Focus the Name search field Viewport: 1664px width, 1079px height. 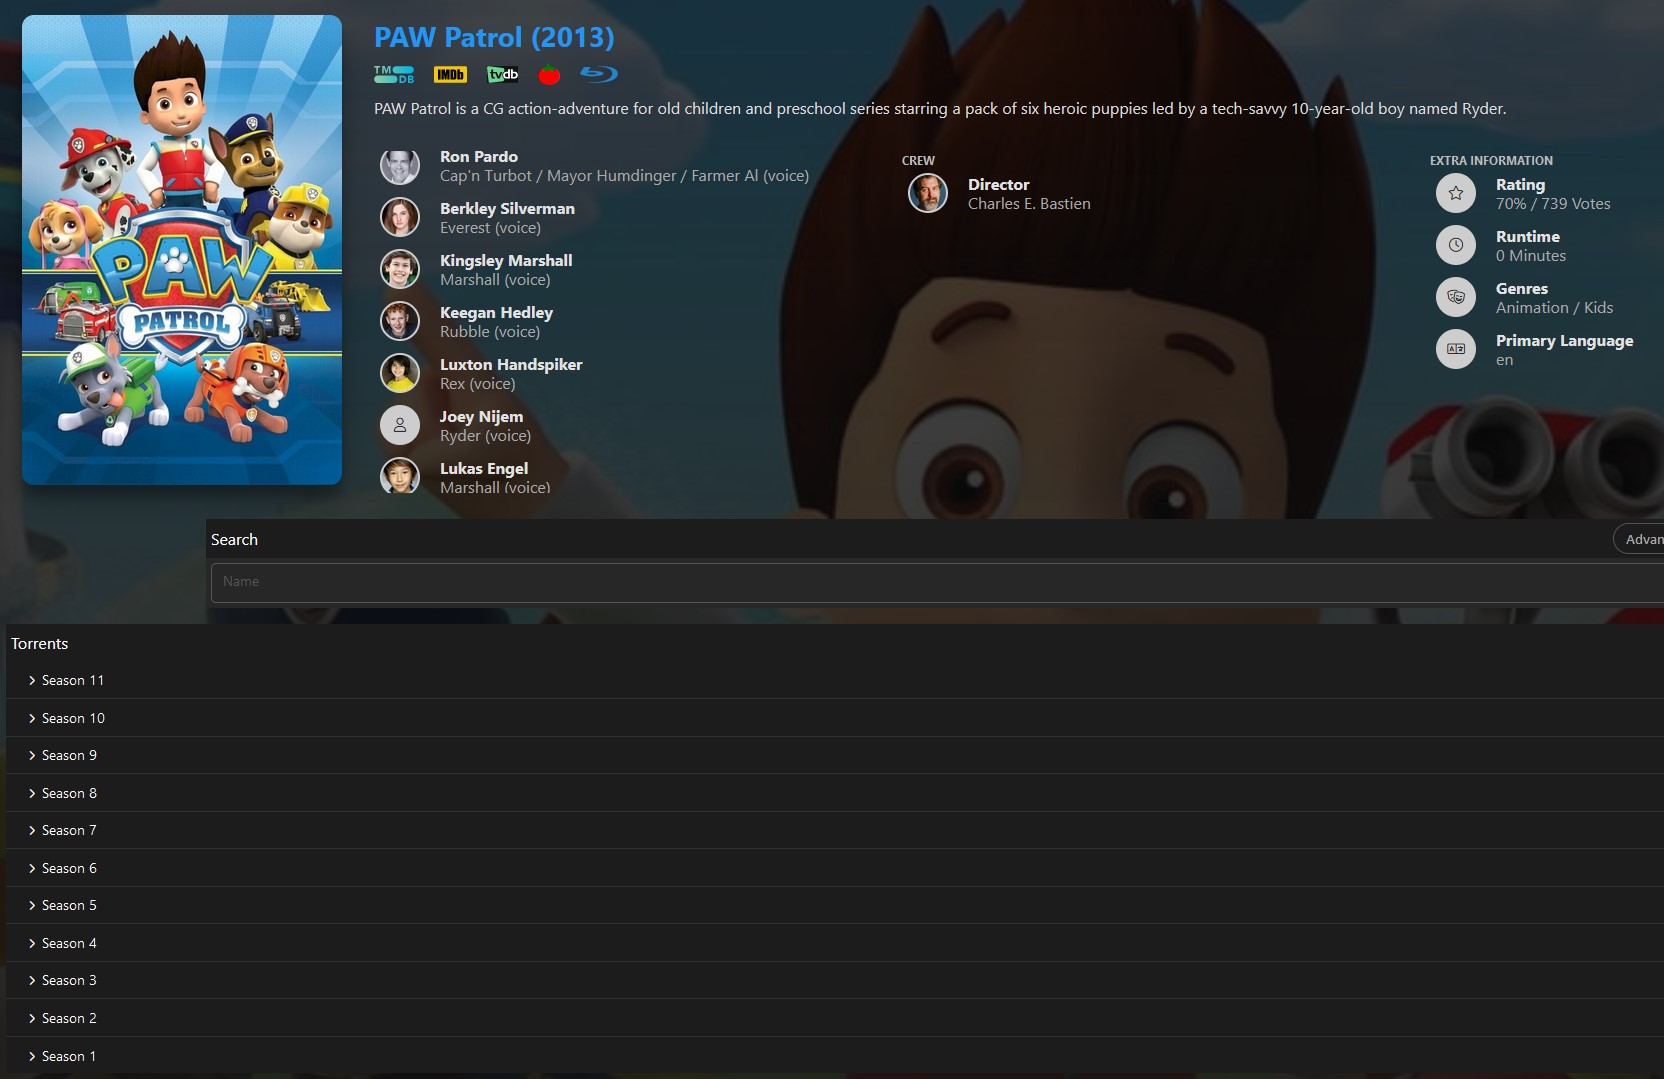(937, 582)
